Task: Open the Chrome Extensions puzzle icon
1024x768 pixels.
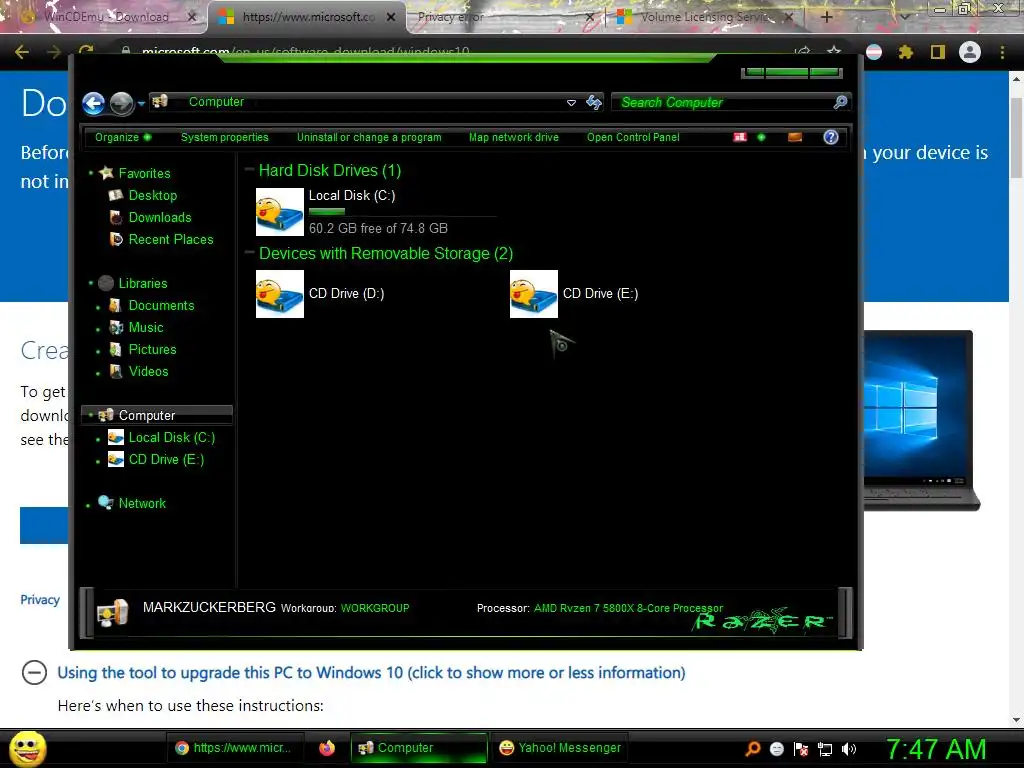Action: 905,52
